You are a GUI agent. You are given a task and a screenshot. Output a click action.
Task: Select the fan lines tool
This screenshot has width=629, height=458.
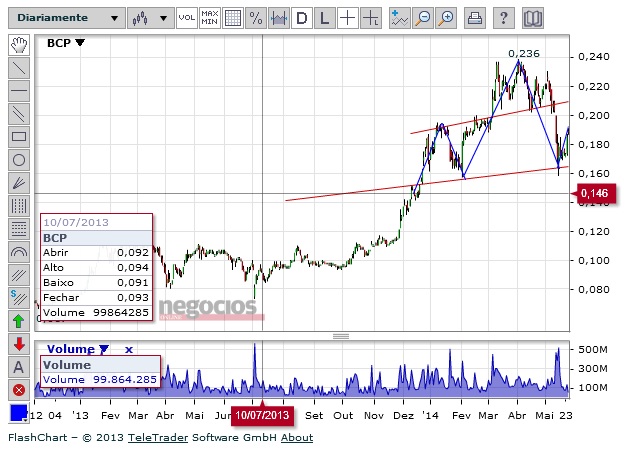click(19, 183)
